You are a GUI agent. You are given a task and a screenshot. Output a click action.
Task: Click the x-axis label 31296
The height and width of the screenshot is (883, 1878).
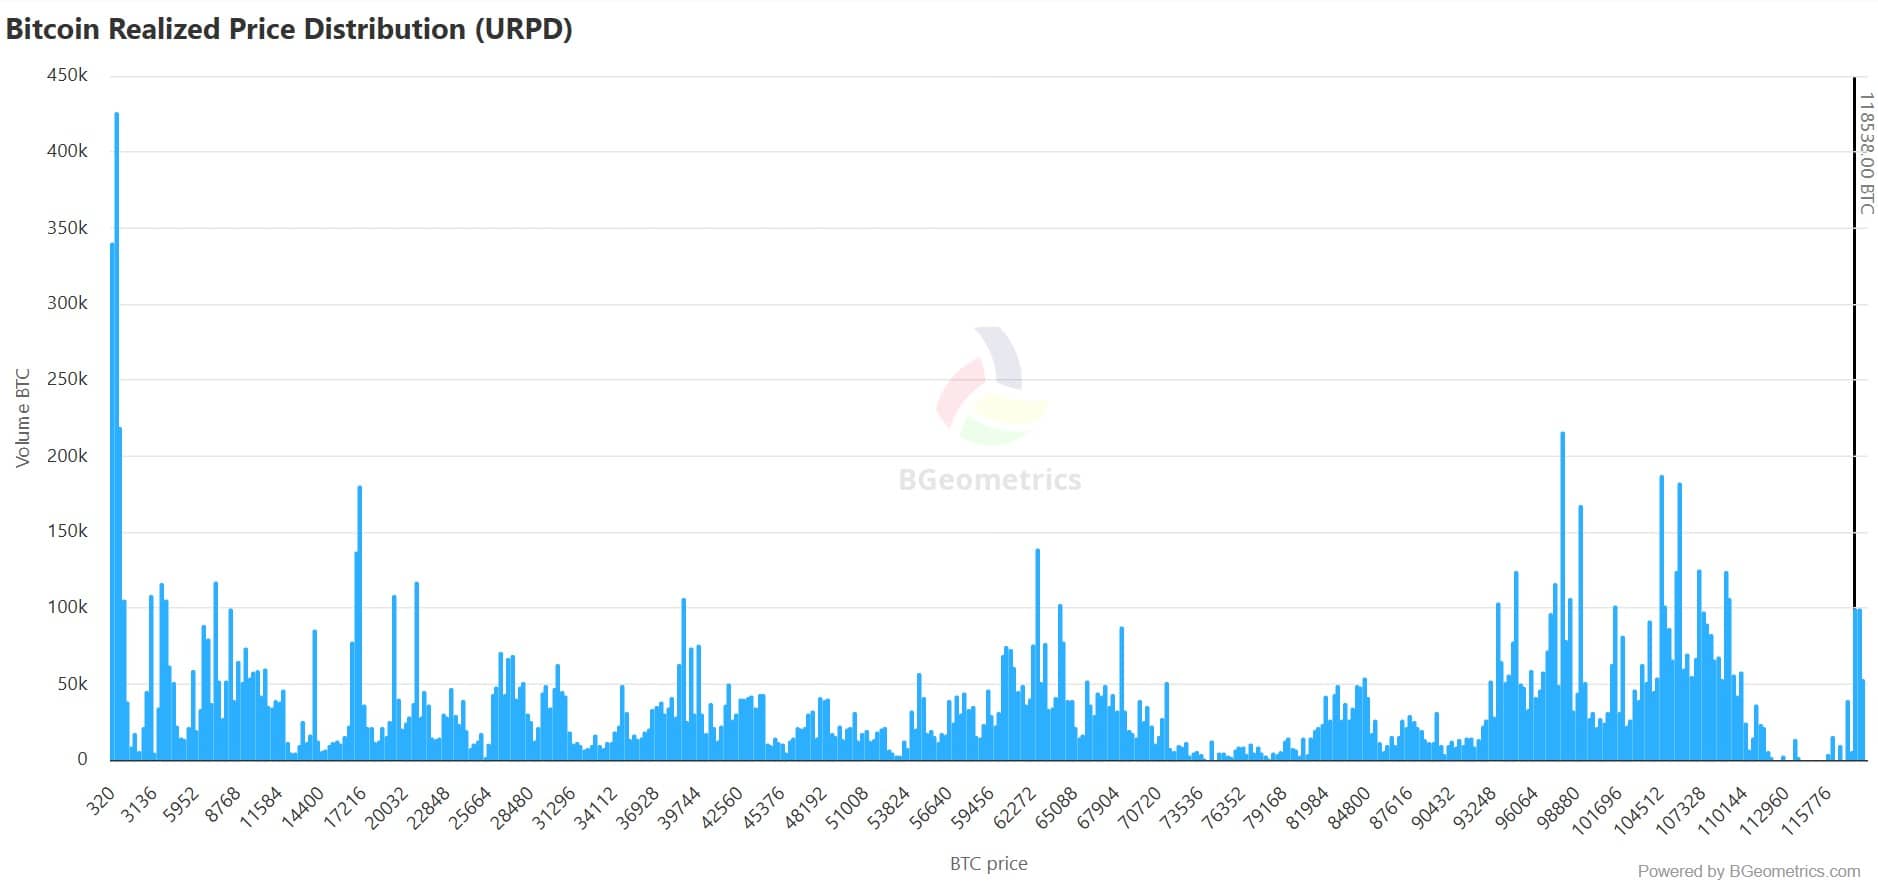pyautogui.click(x=553, y=808)
